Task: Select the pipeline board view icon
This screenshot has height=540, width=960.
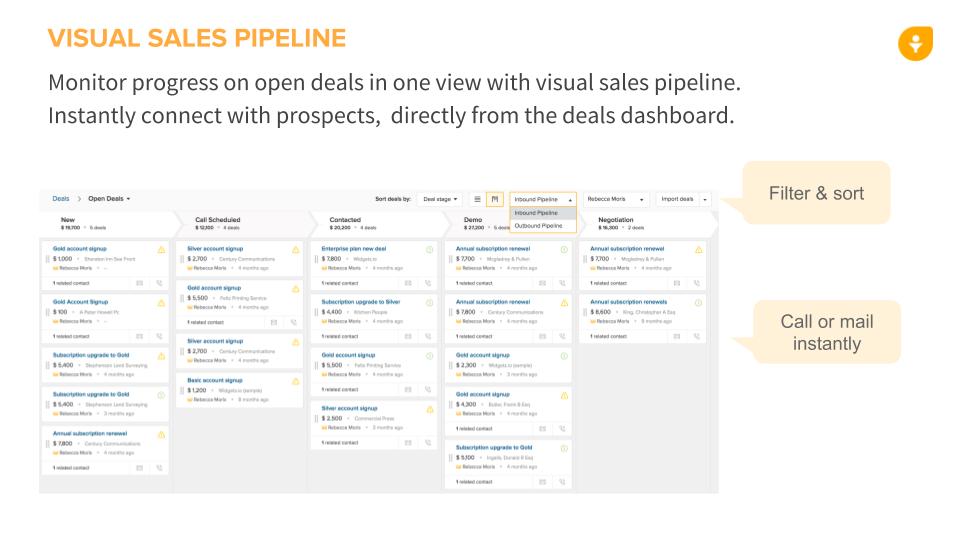Action: (494, 199)
